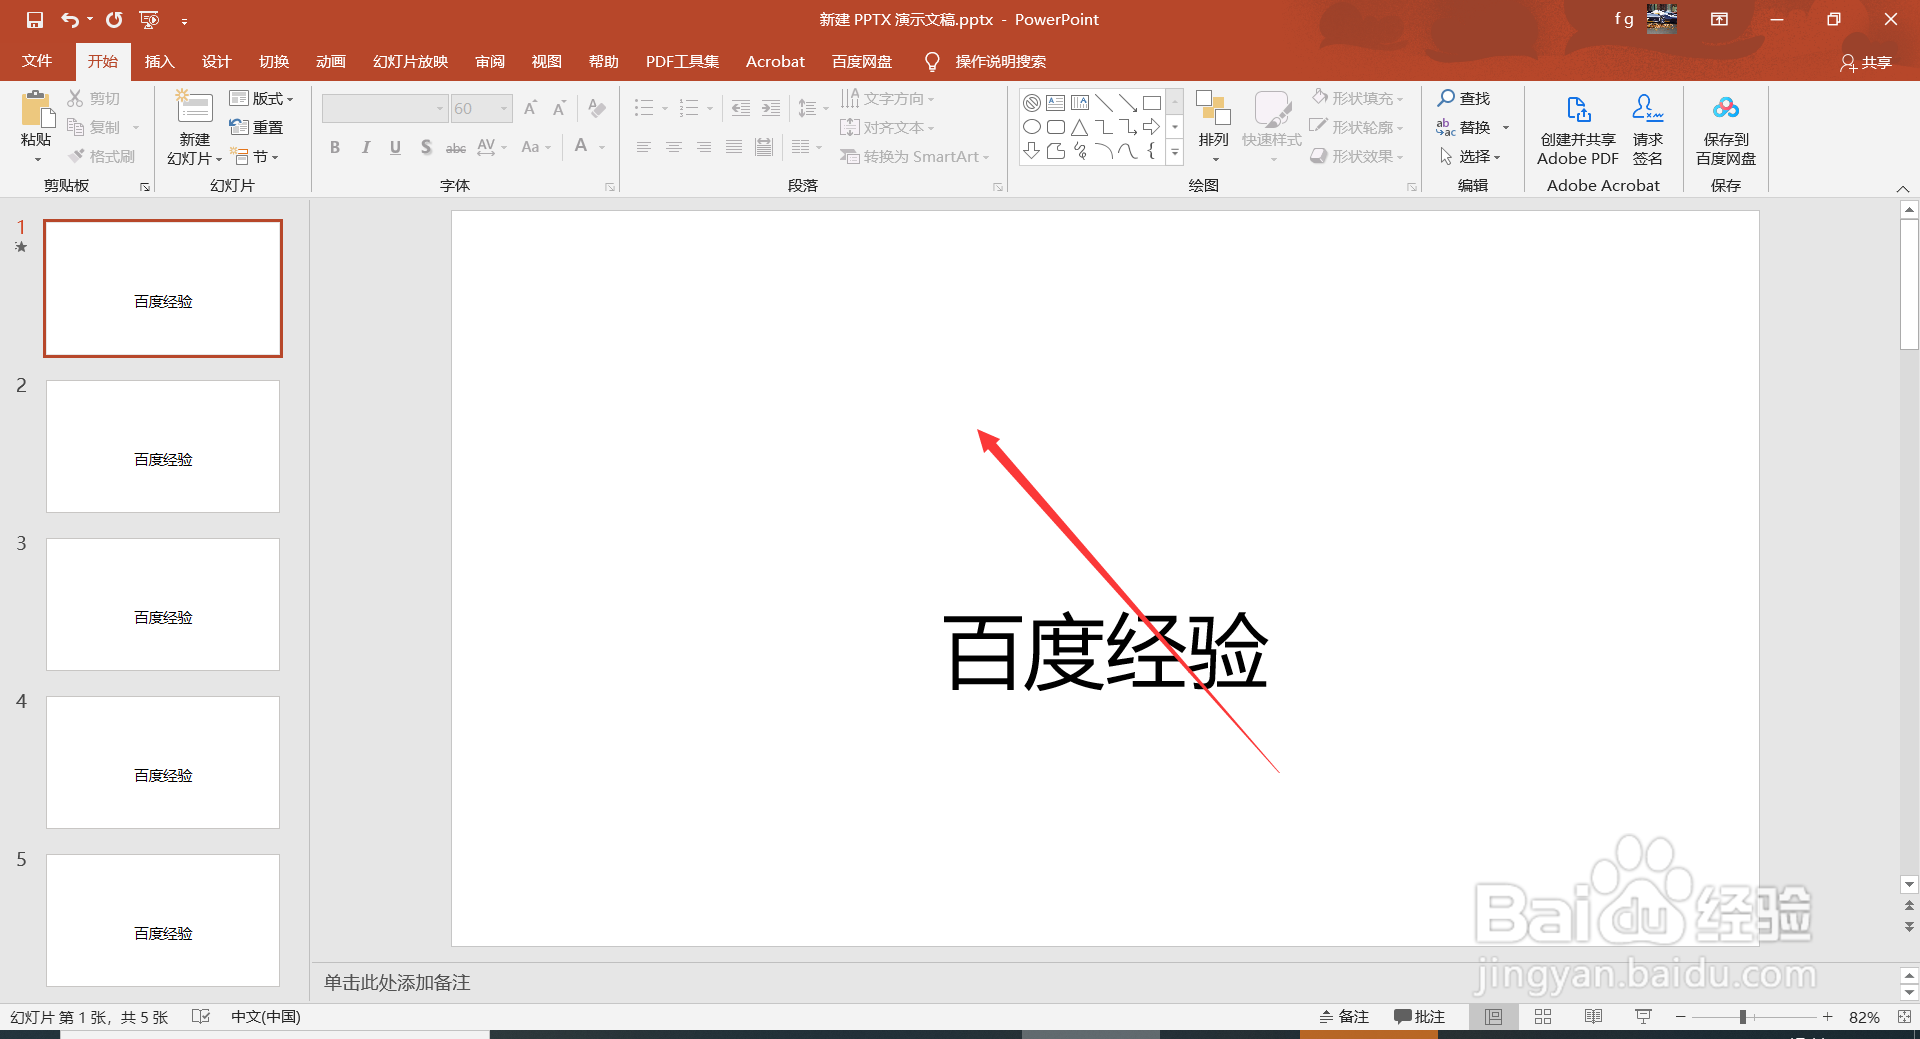Open Comments (批注) pane button

[x=1420, y=1016]
